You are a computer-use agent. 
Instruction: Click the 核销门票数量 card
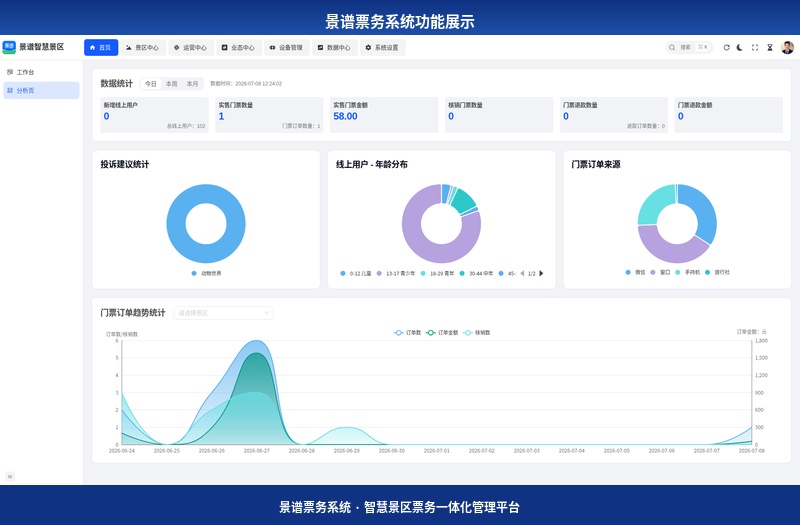tap(499, 115)
